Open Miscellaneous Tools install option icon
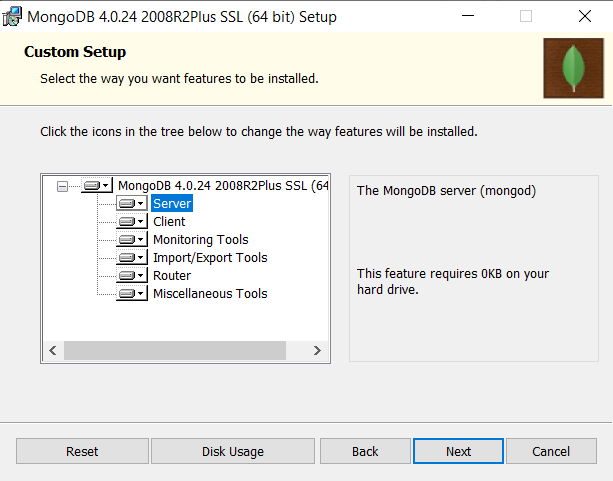 coord(131,294)
